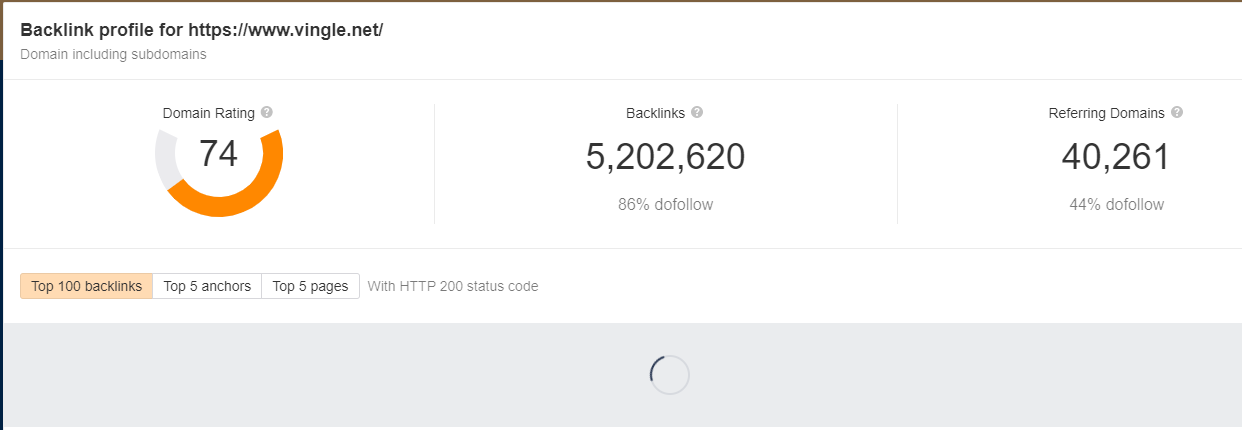Select the Top 100 backlinks tab

(86, 286)
